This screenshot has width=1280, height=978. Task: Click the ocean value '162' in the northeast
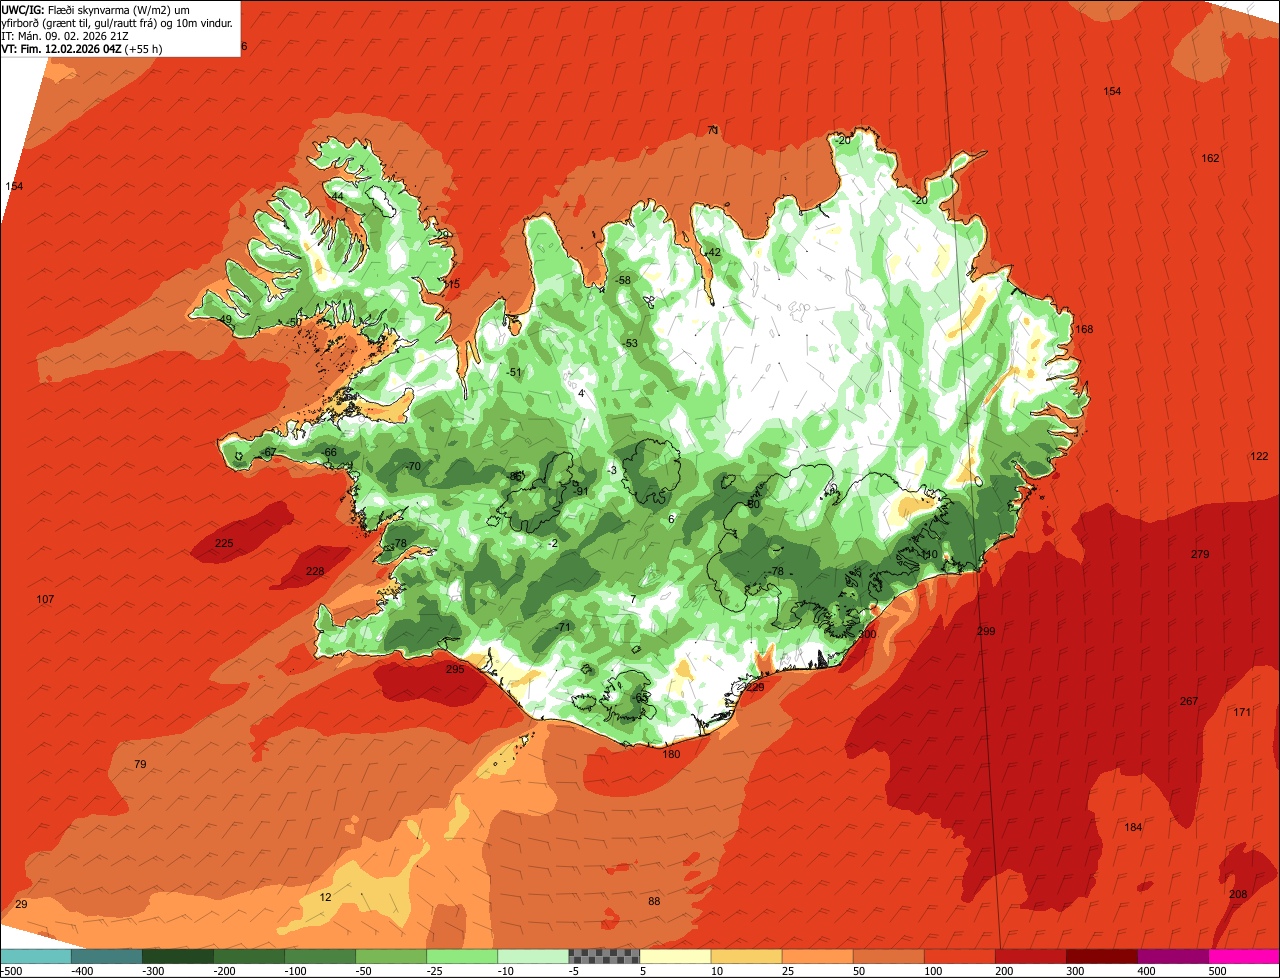click(1210, 158)
